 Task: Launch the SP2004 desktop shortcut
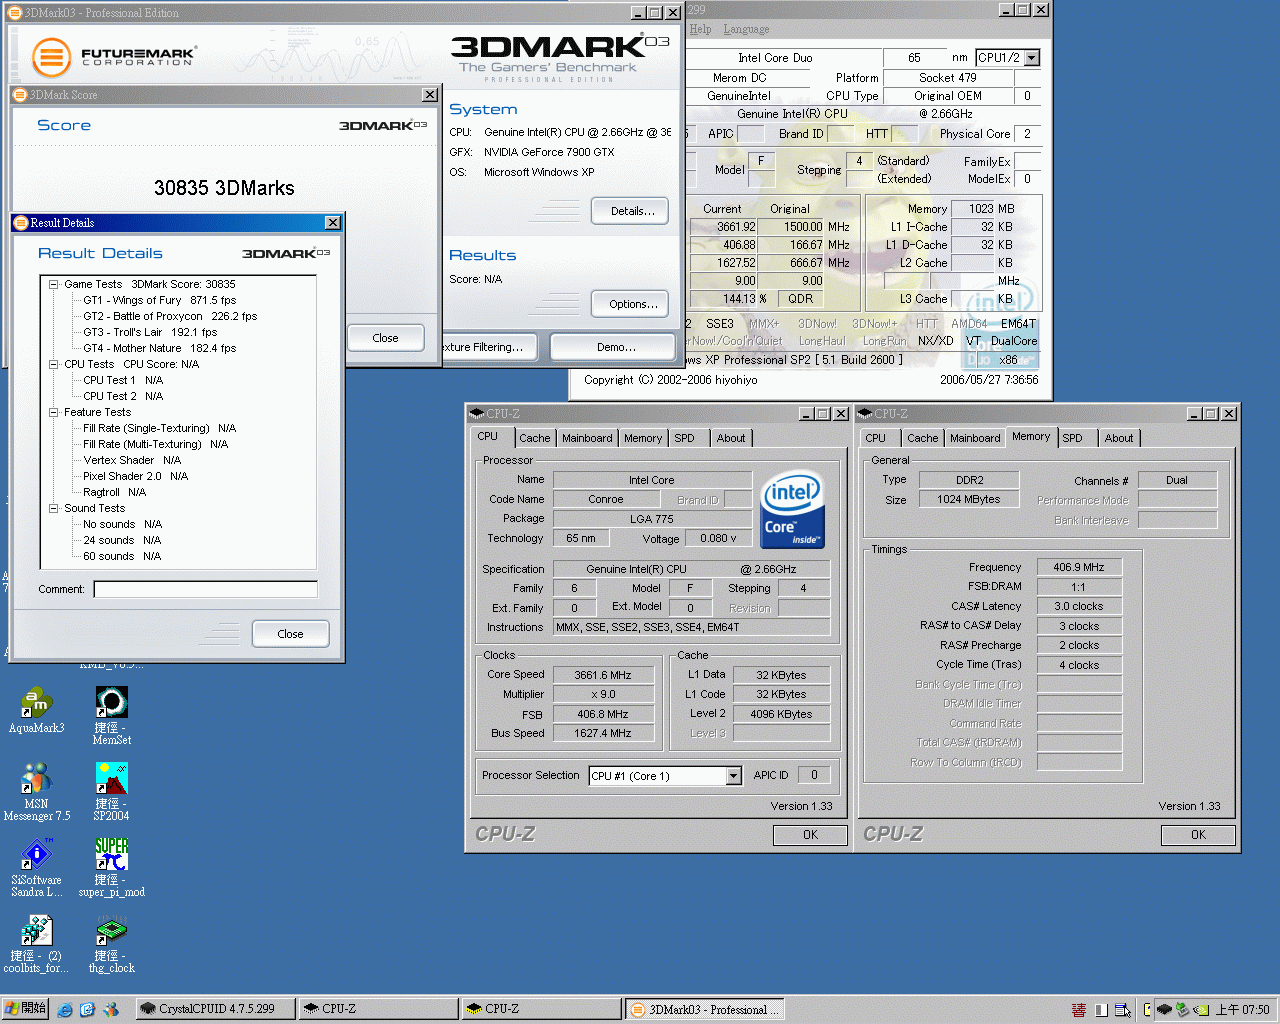(x=111, y=791)
